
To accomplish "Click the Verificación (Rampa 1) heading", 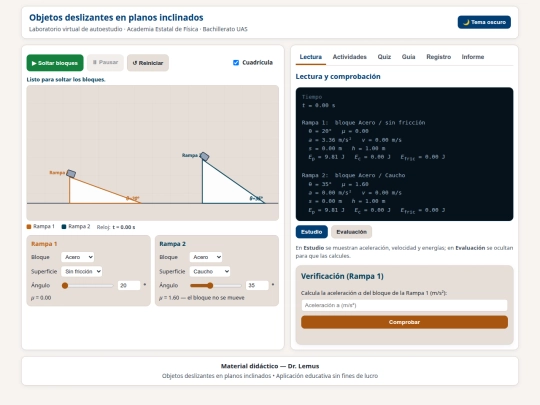I will coord(342,276).
